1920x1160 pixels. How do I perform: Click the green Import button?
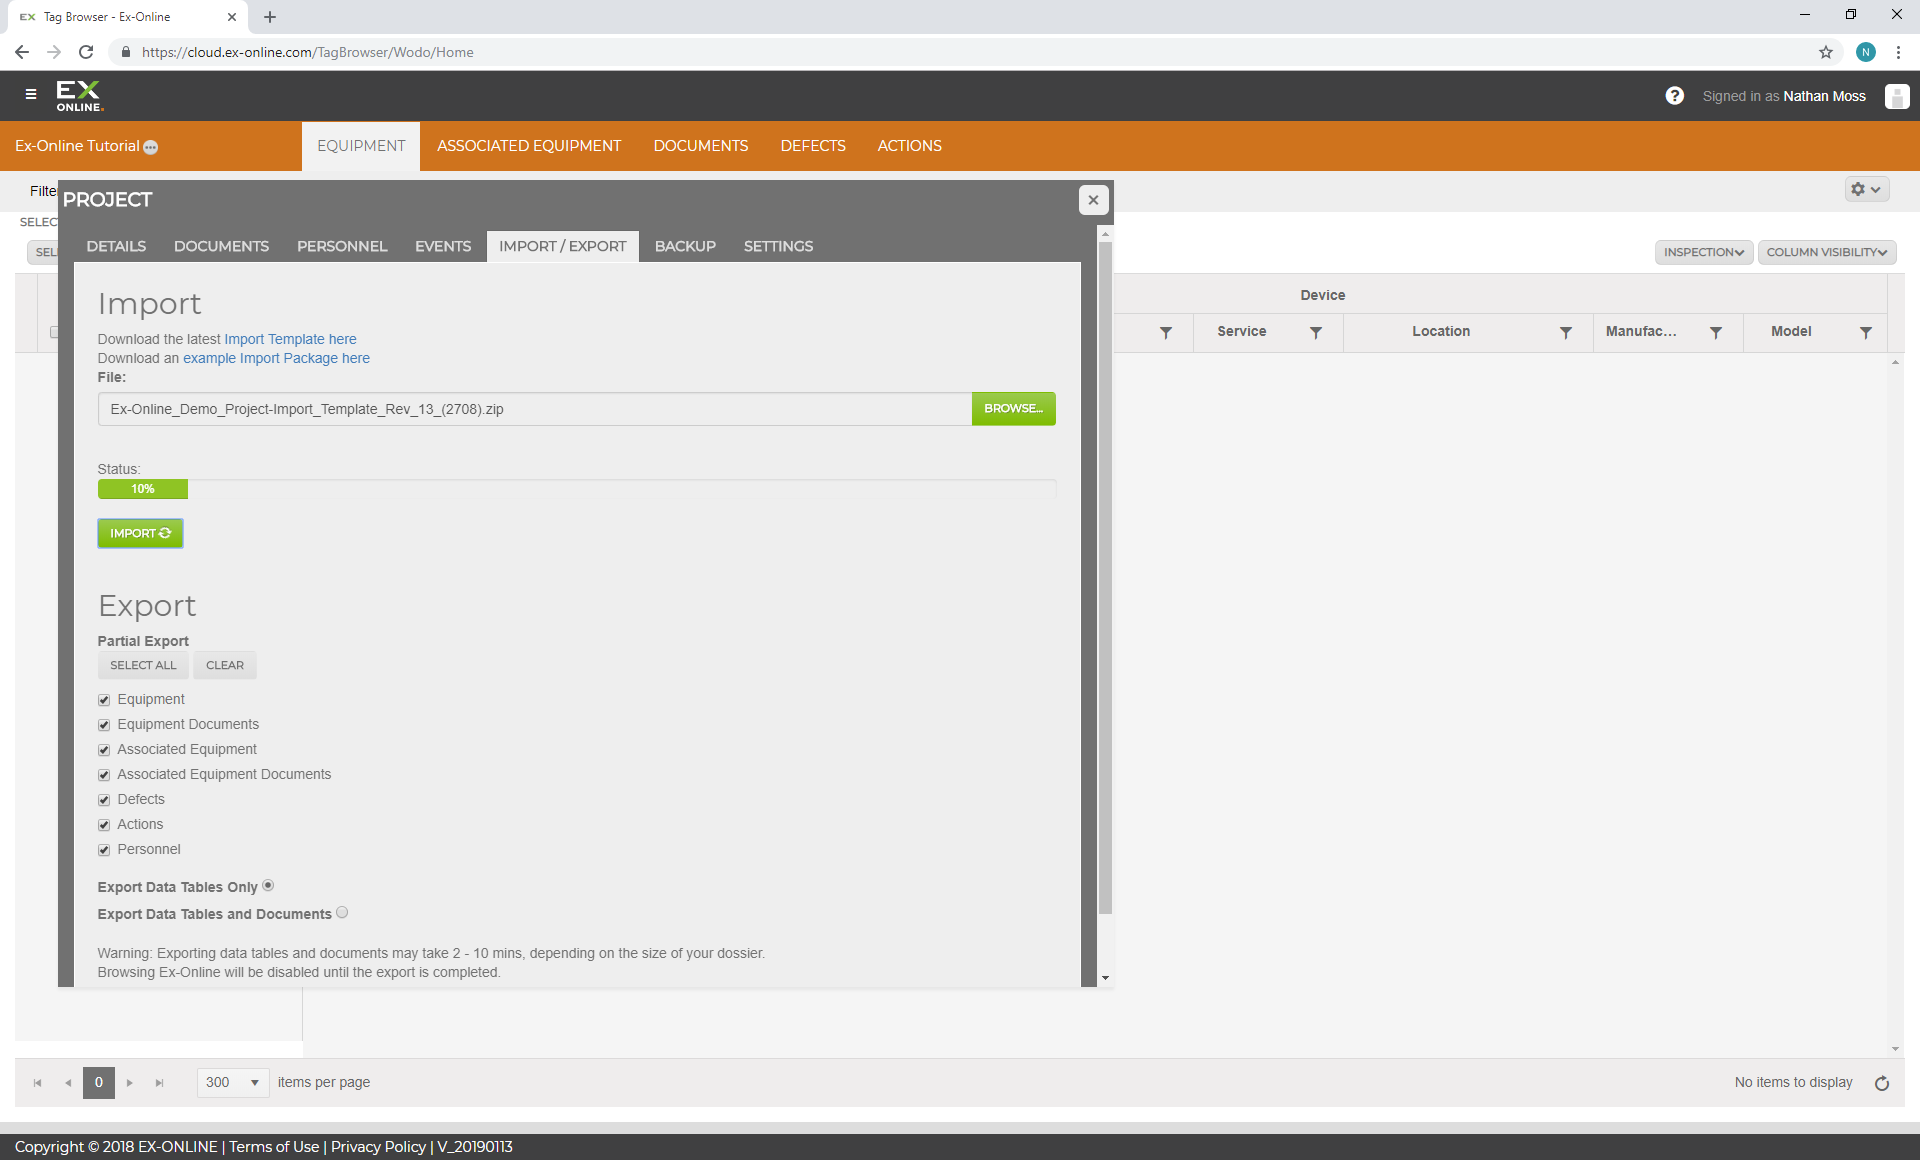tap(140, 533)
